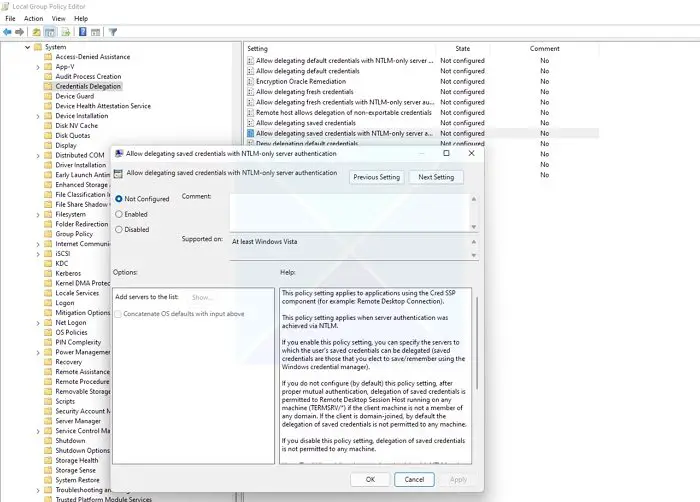Click the Show/Hide action pane icon
This screenshot has width=700, height=502.
pos(96,32)
